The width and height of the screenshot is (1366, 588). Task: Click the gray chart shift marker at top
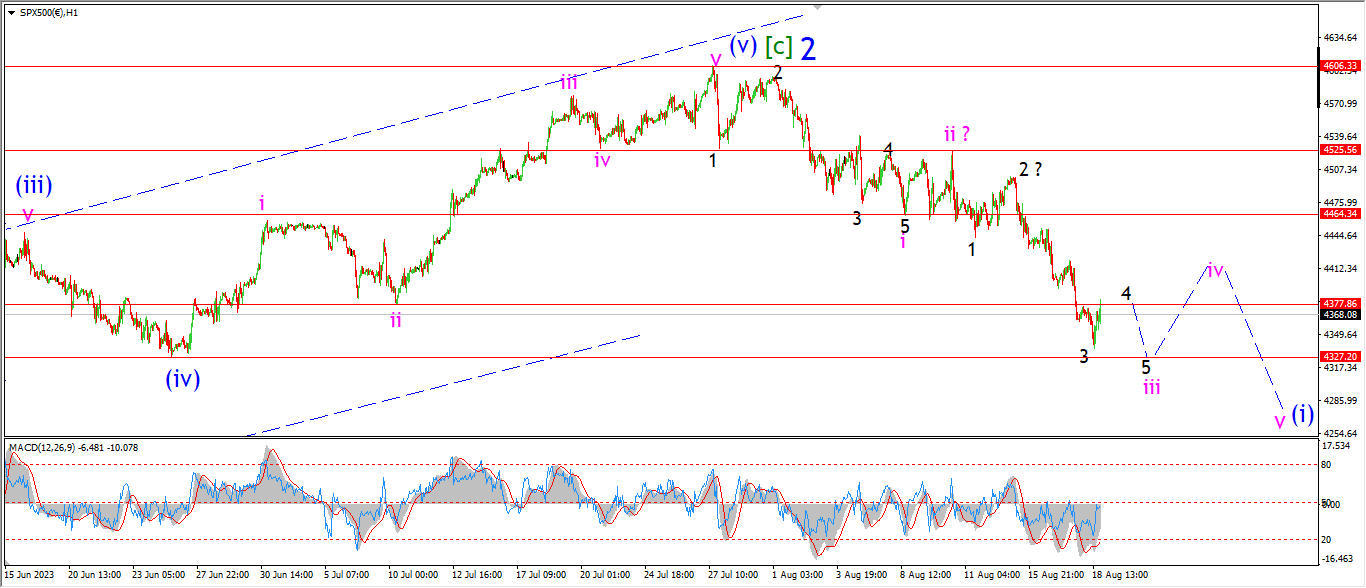(819, 7)
